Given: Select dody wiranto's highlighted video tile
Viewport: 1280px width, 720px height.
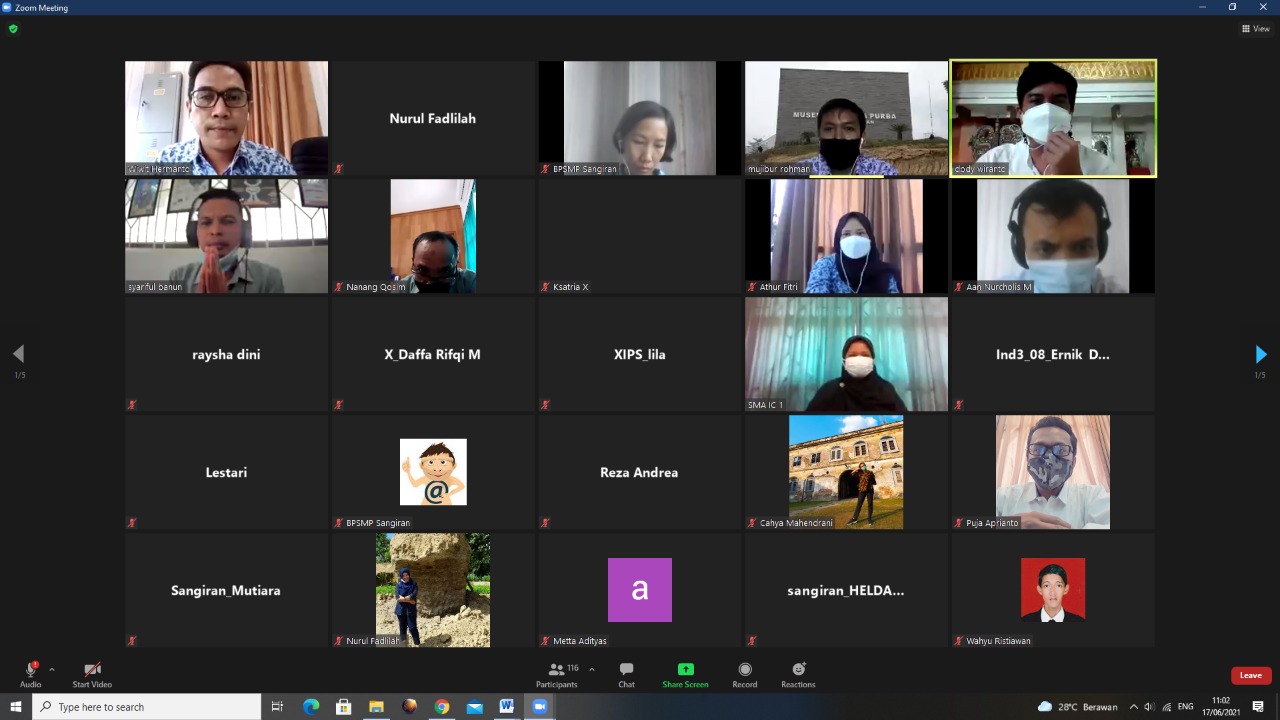Looking at the screenshot, I should pos(1053,118).
